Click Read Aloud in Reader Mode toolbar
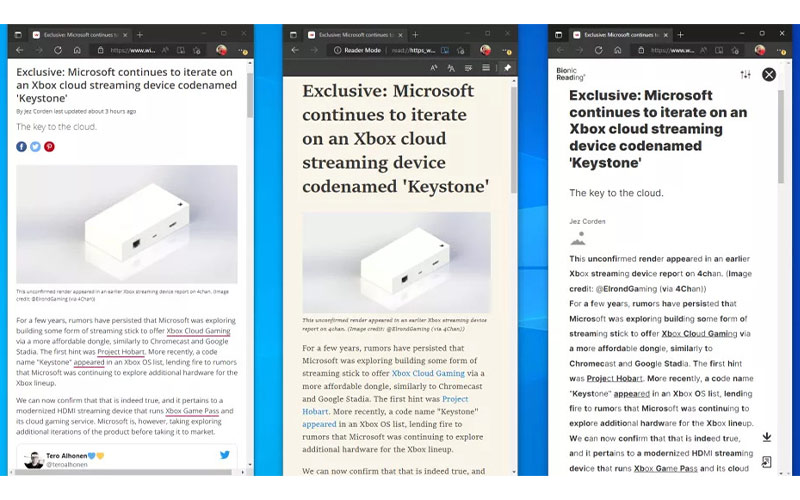 pos(434,68)
